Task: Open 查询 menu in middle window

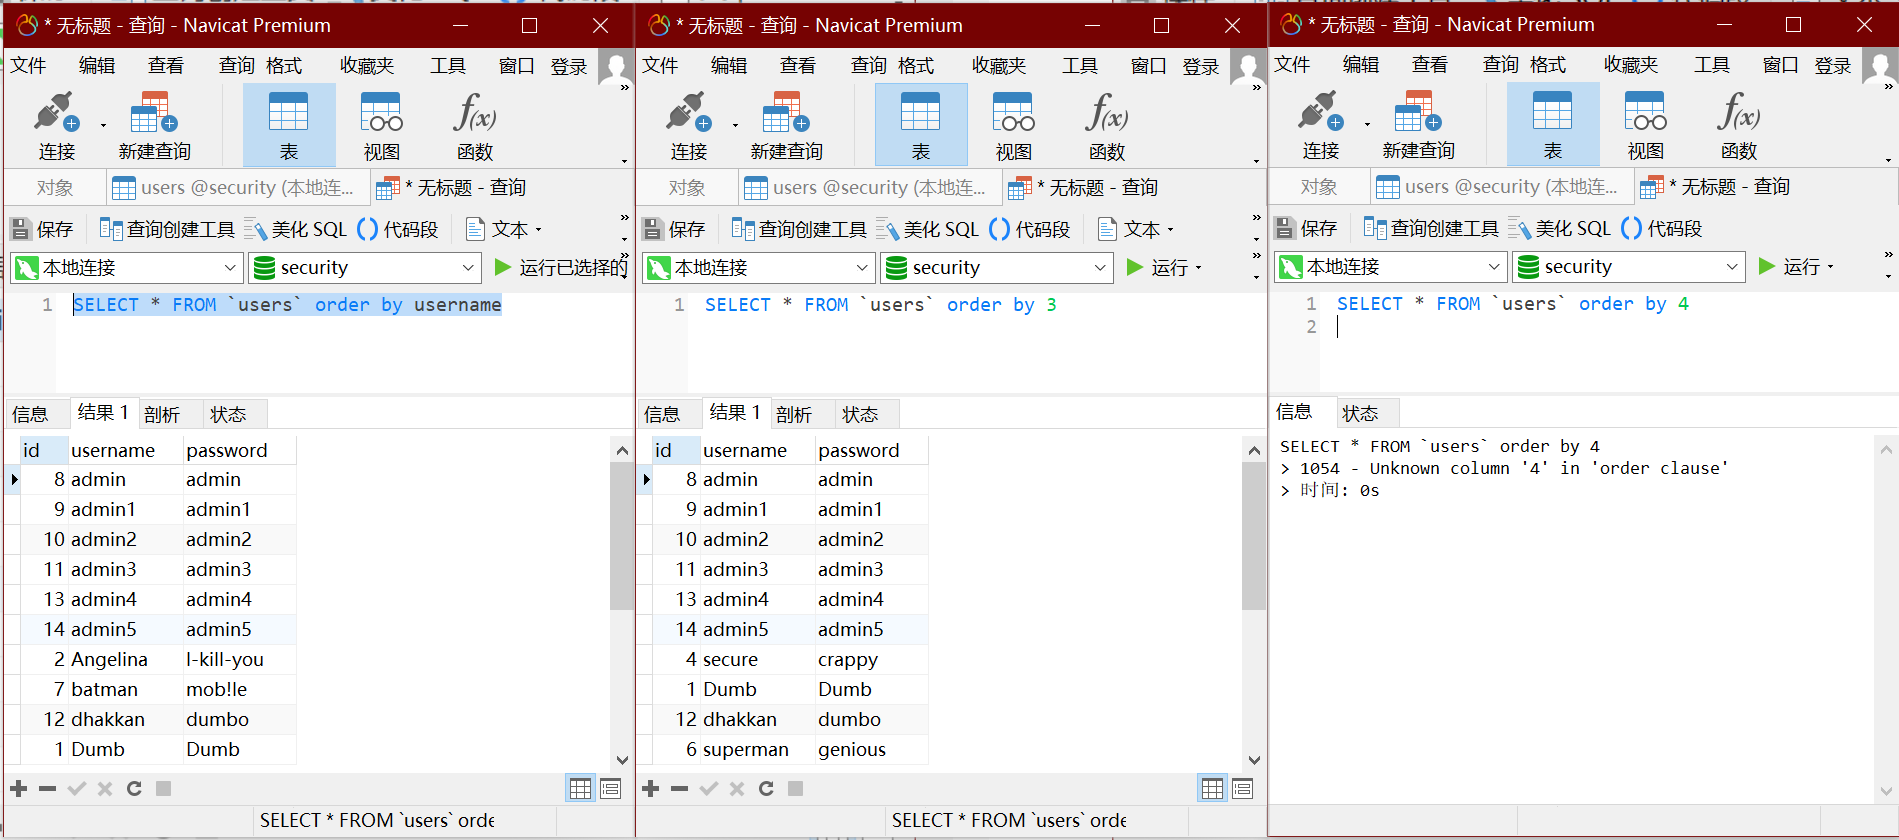Action: 869,66
